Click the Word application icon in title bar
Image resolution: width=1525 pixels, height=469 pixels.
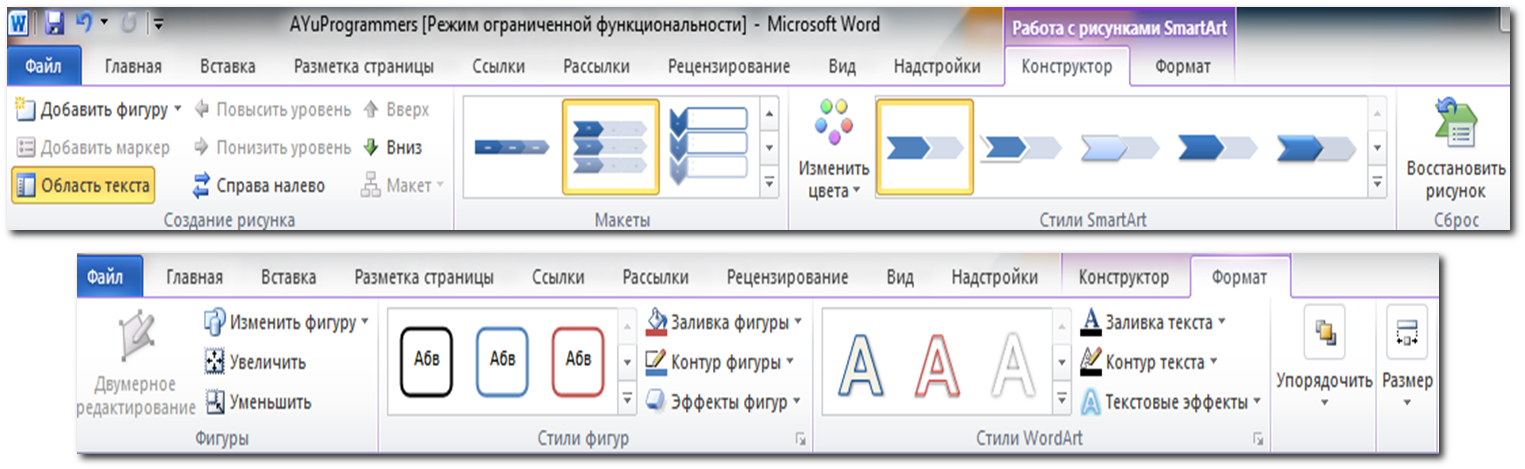[19, 21]
